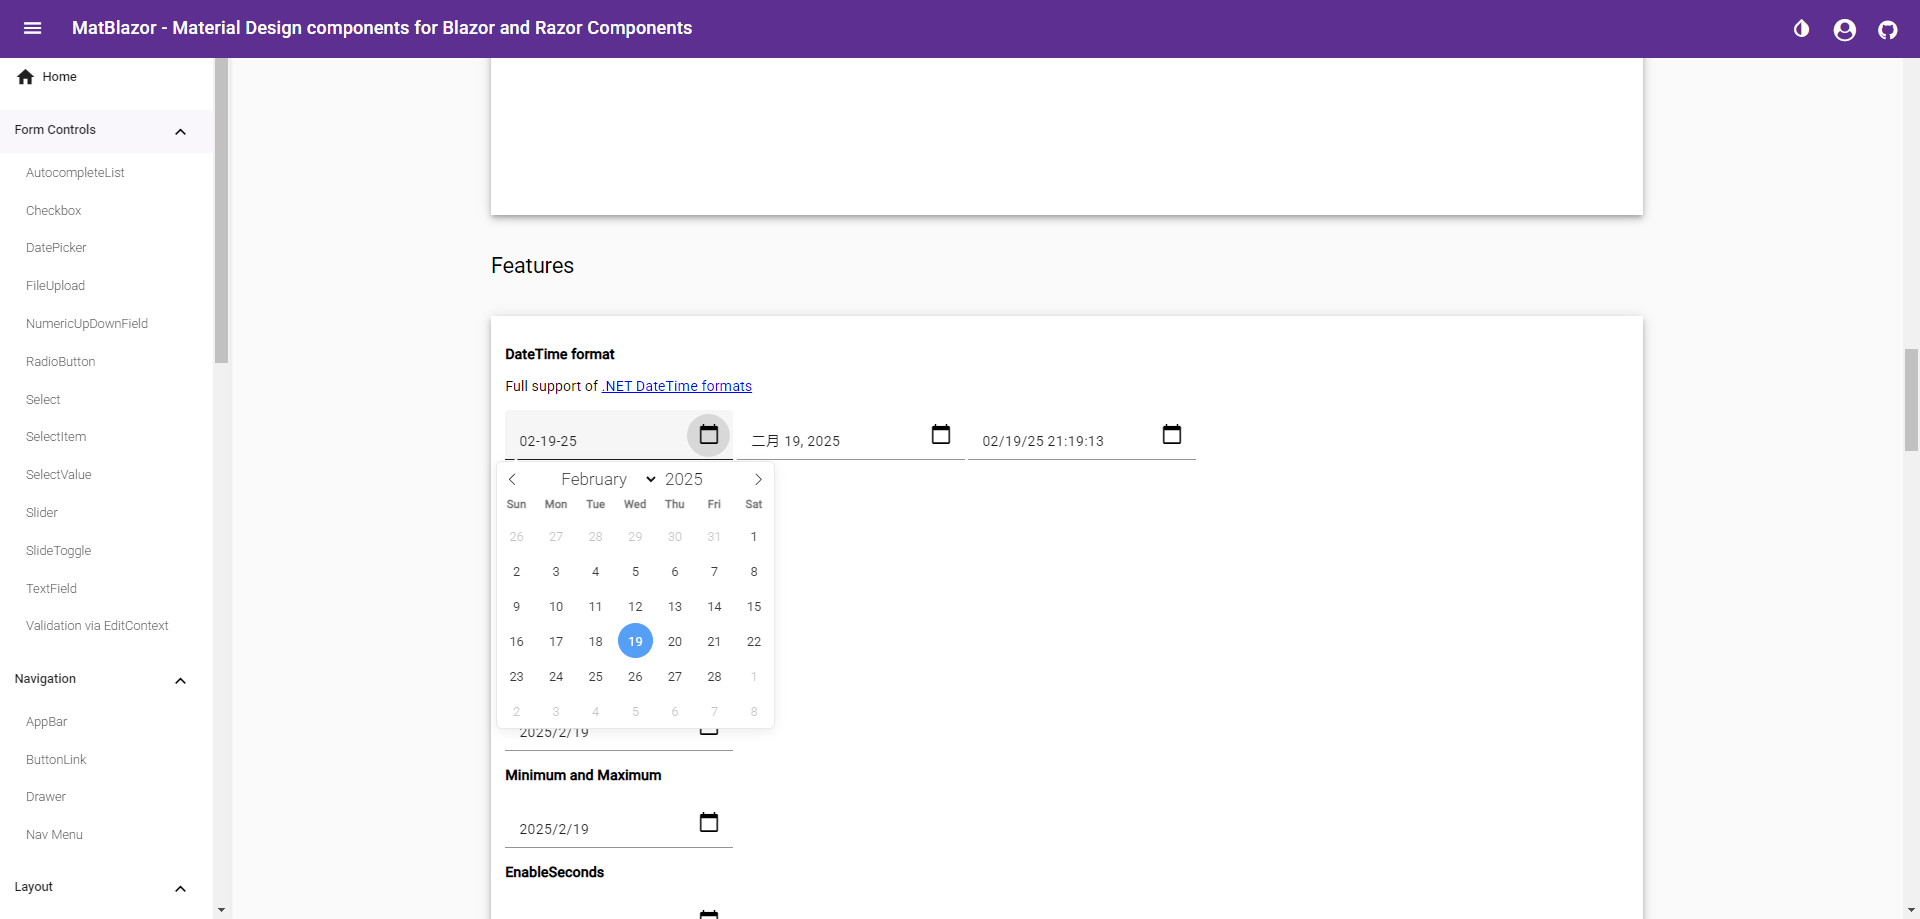Collapse the Form Controls section
Viewport: 1920px width, 919px height.
pyautogui.click(x=181, y=131)
